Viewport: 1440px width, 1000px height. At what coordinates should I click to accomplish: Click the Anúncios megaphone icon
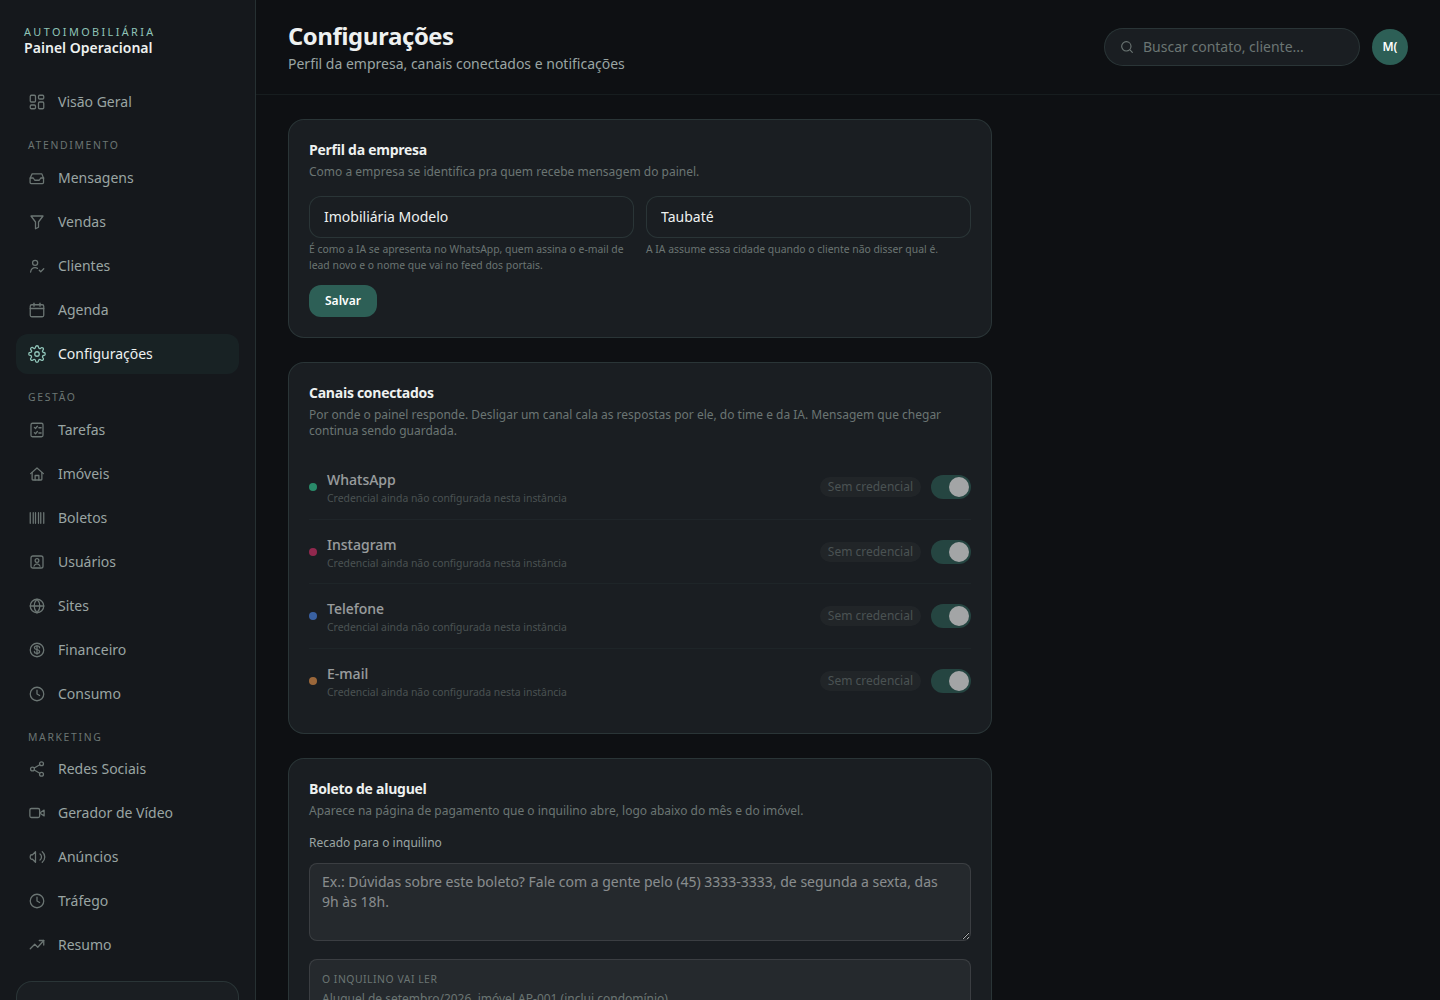coord(37,857)
